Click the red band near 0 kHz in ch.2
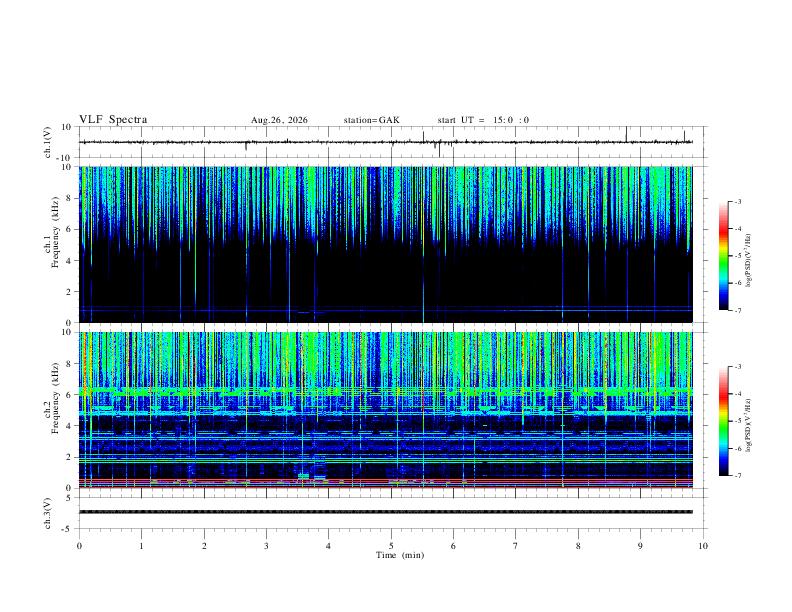The height and width of the screenshot is (612, 792). tap(386, 483)
